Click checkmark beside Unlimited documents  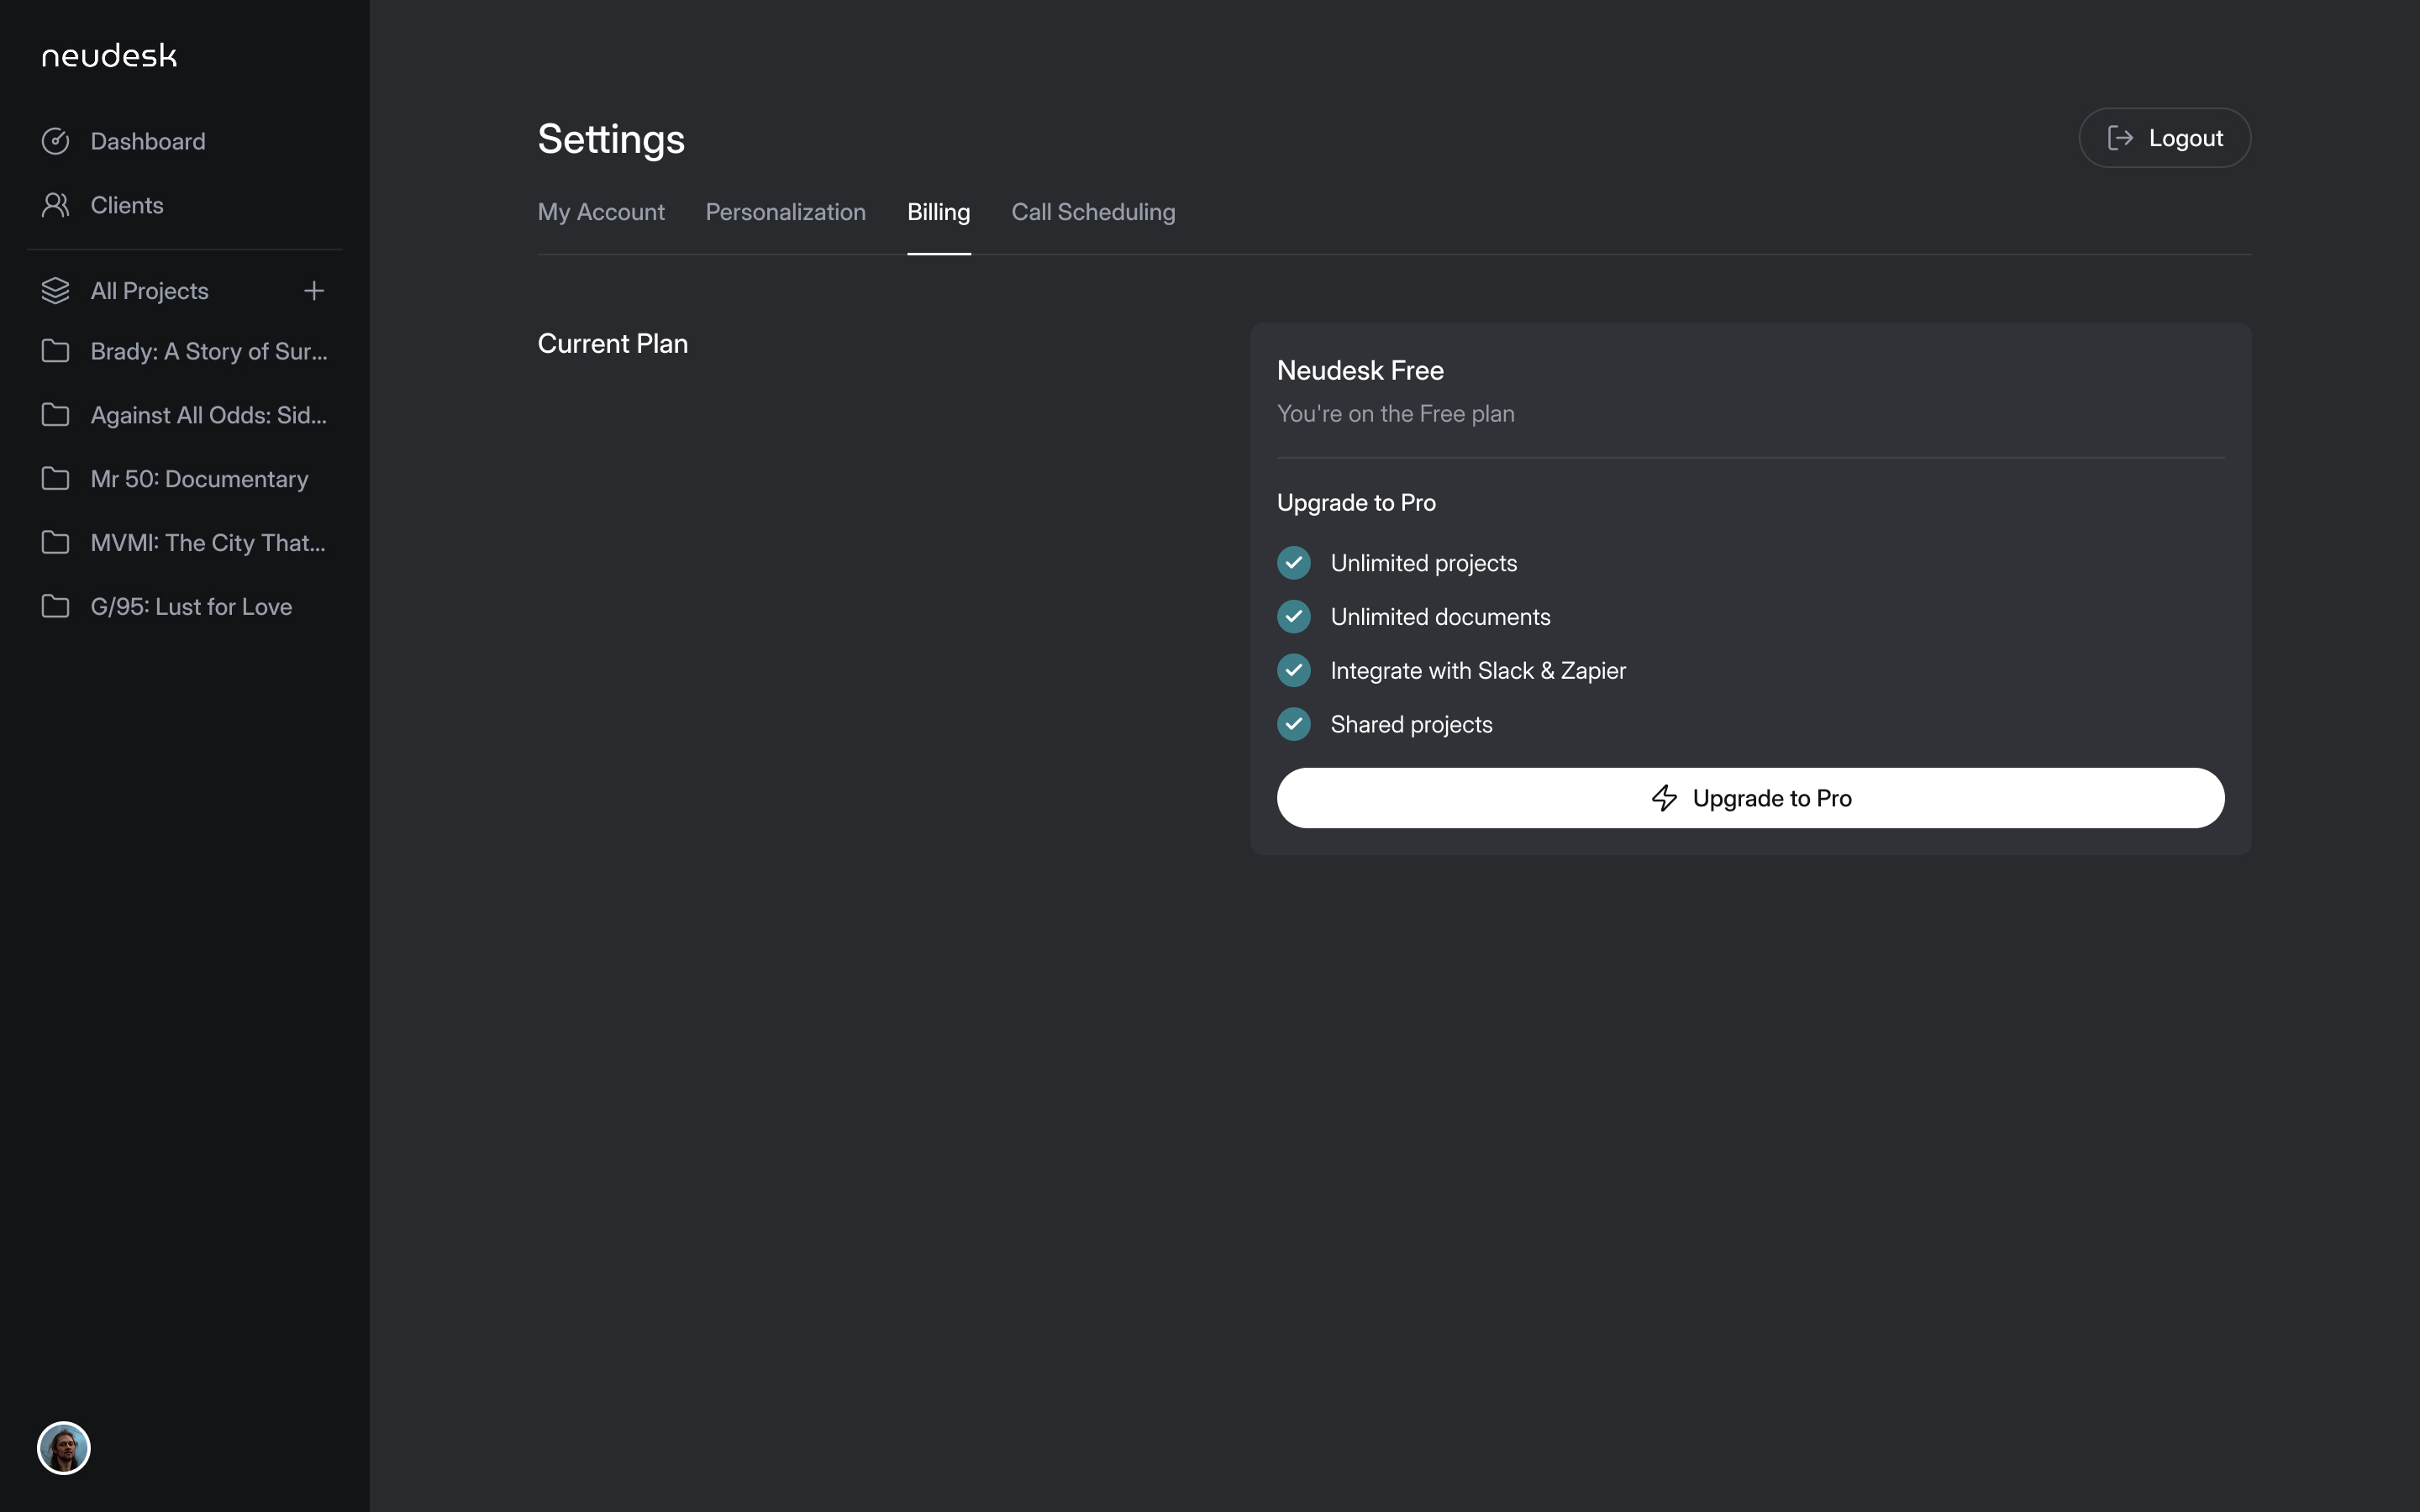pyautogui.click(x=1294, y=617)
